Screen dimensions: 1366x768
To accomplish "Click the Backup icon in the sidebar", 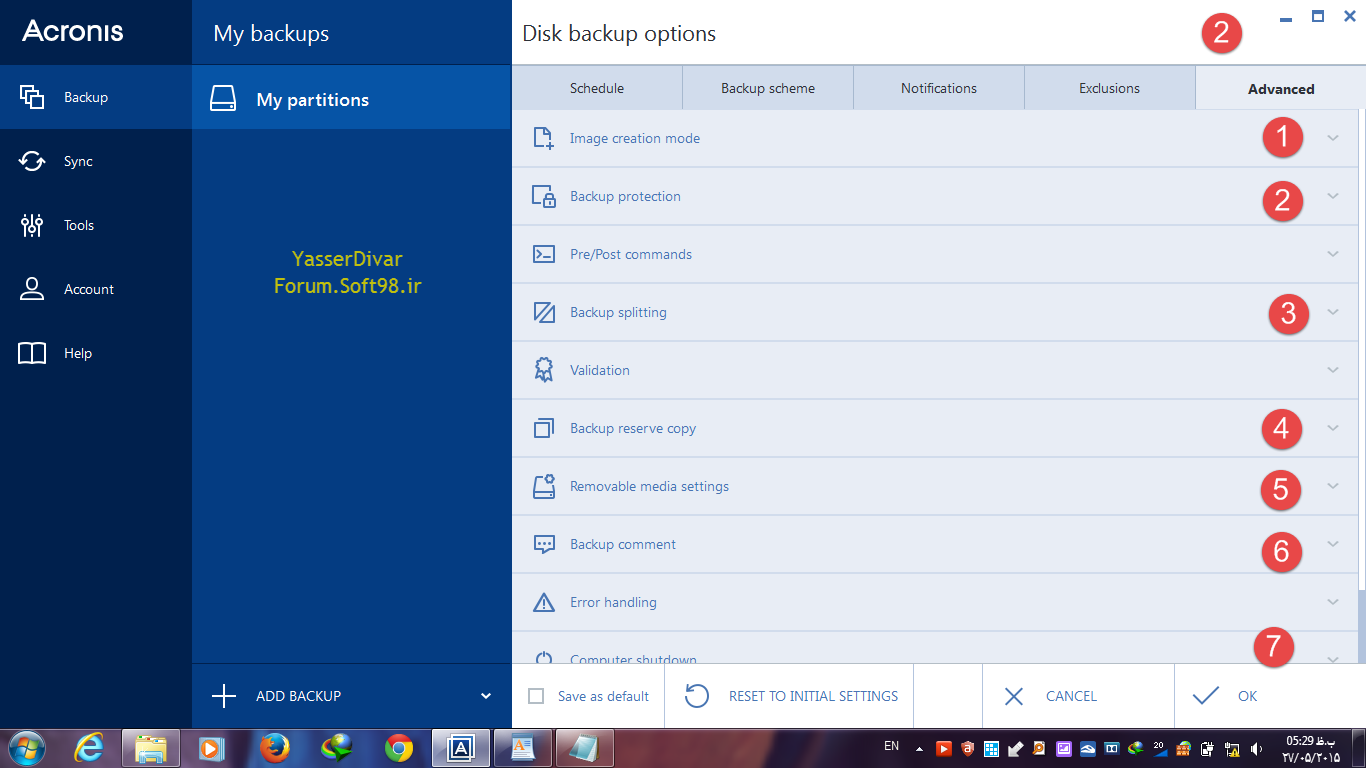I will tap(32, 97).
